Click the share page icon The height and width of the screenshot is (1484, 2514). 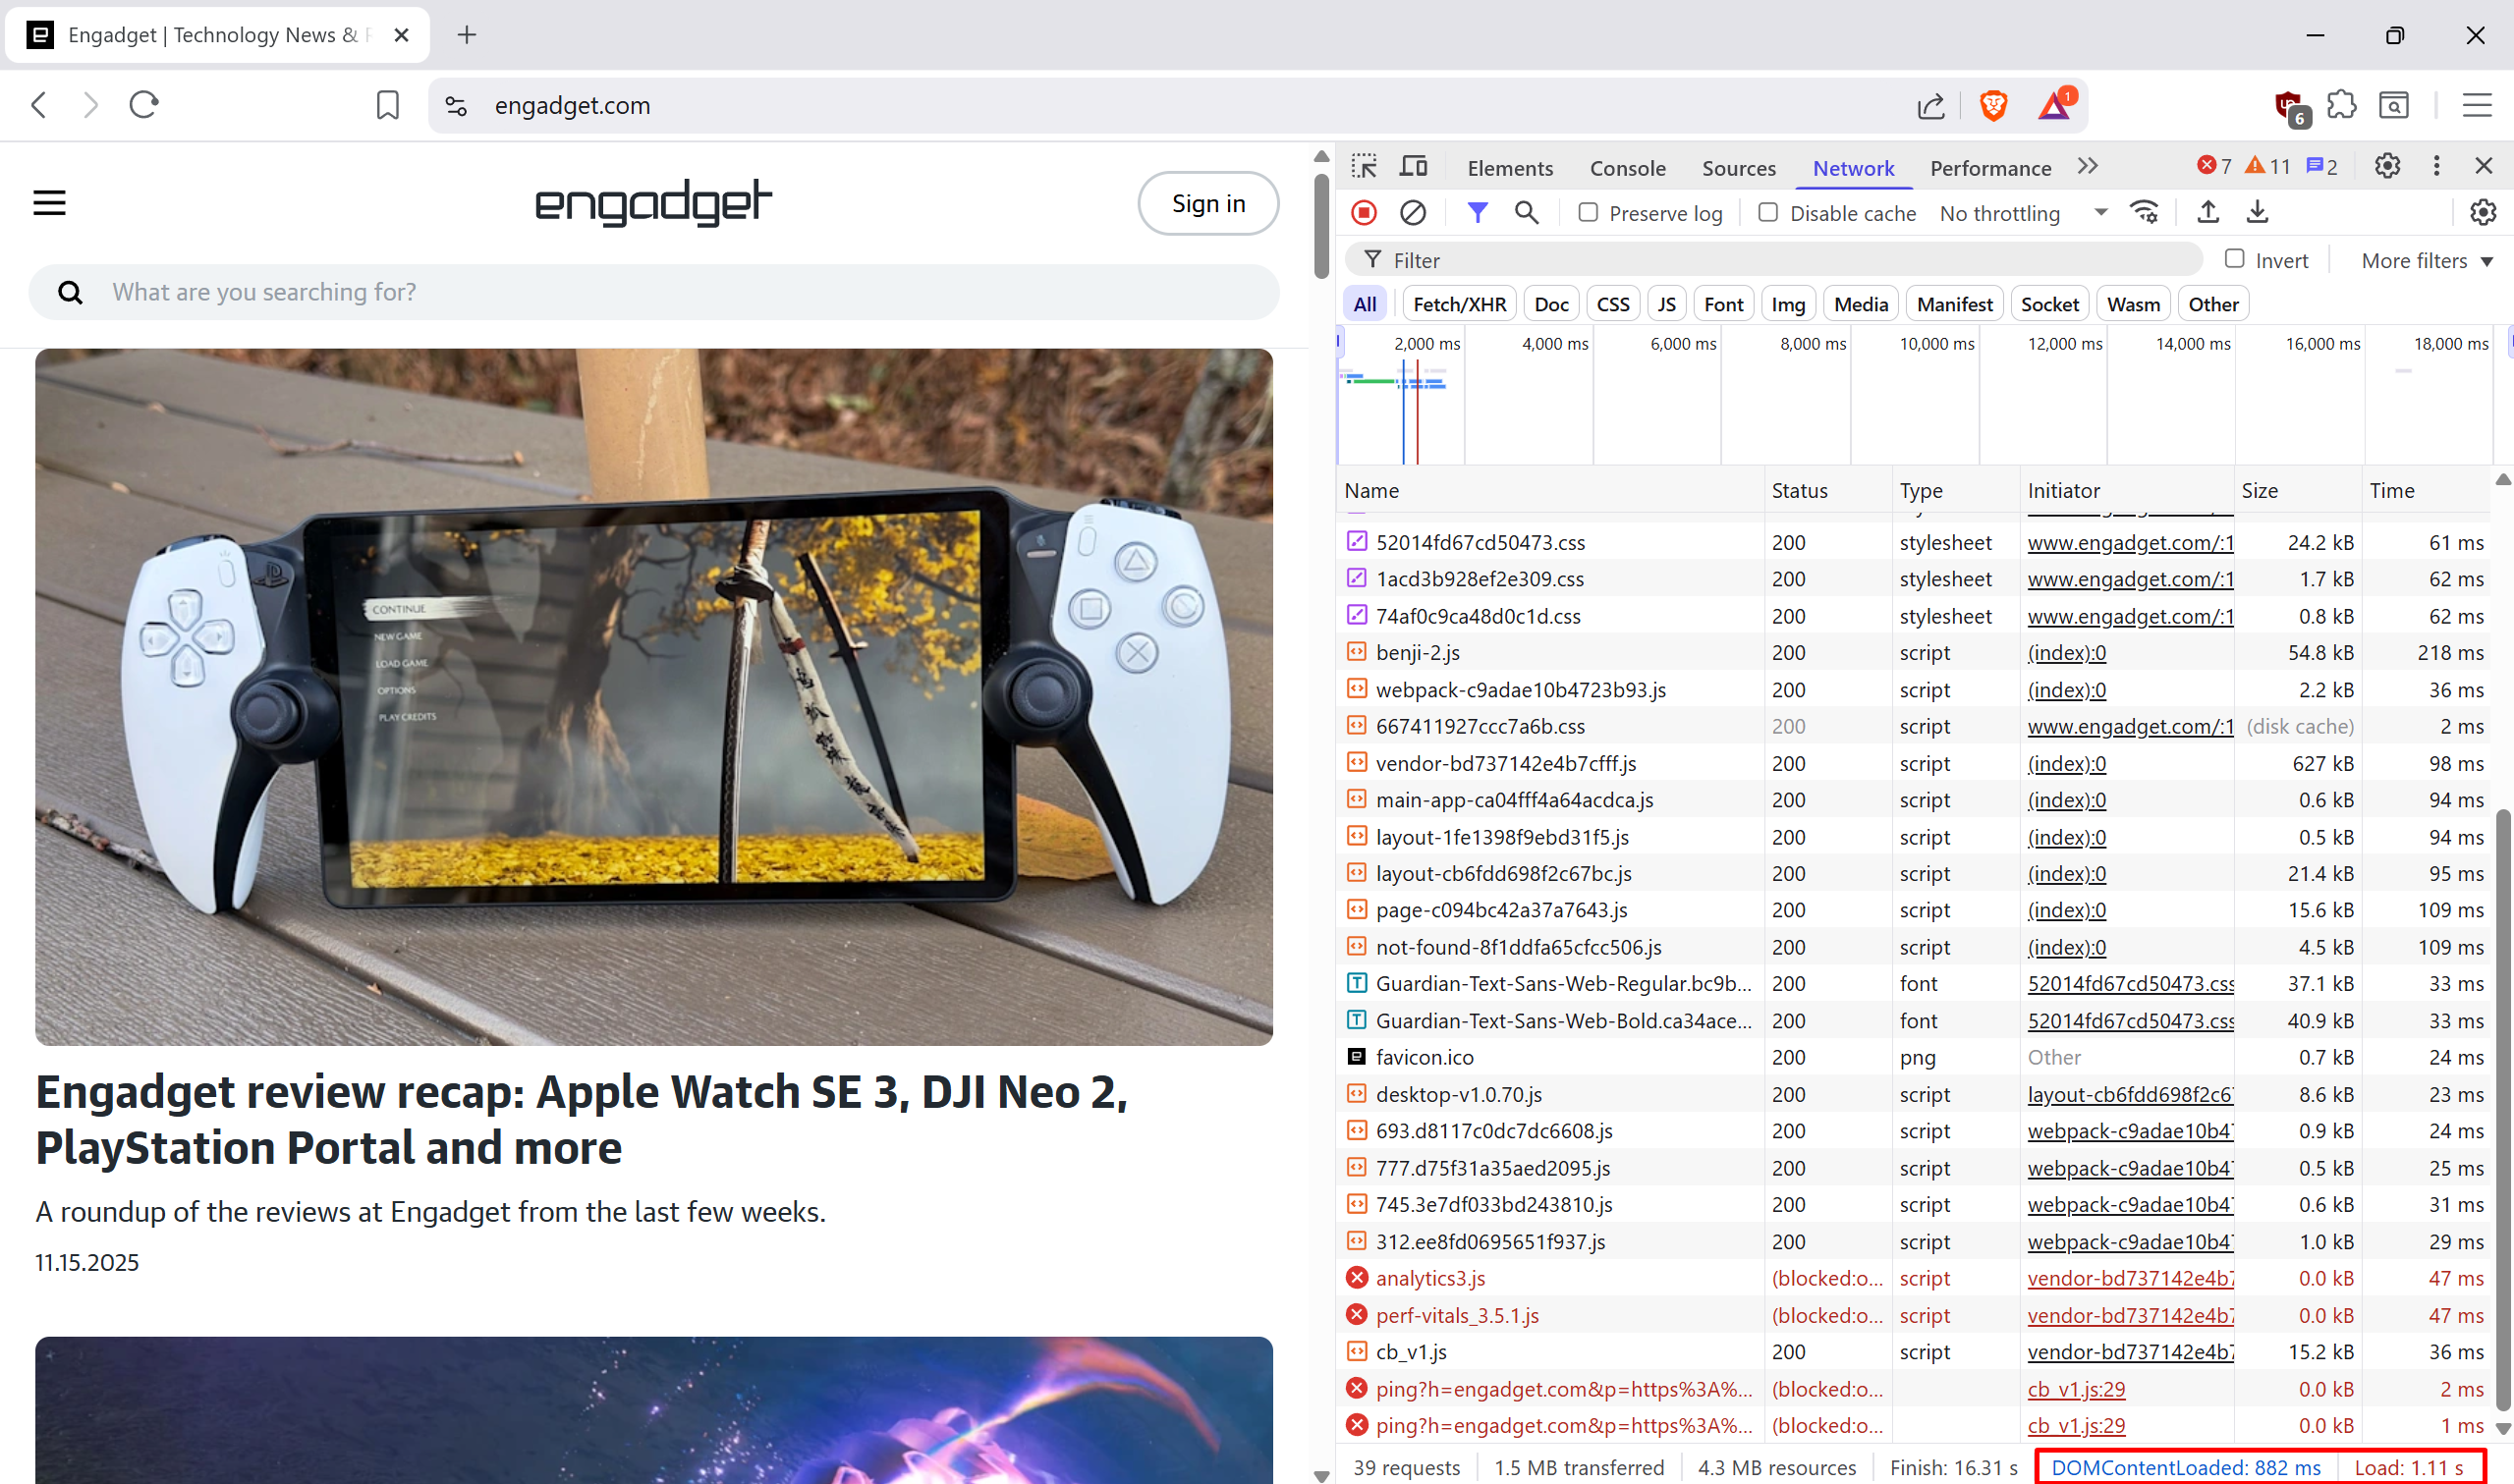point(1930,105)
